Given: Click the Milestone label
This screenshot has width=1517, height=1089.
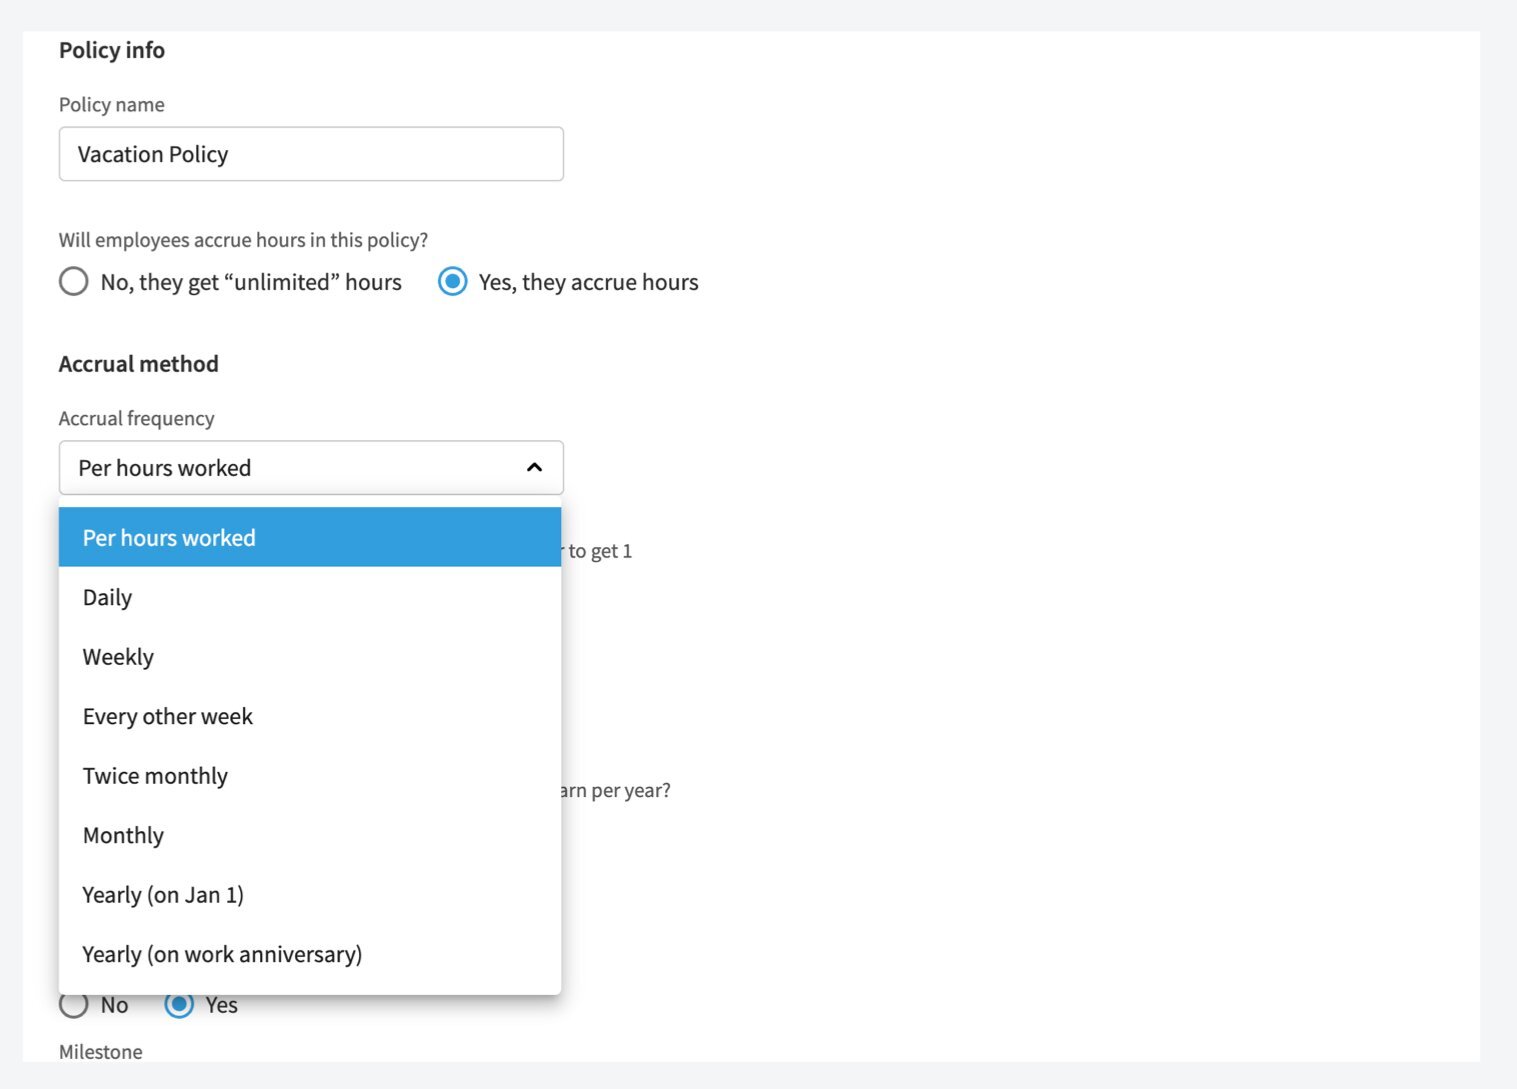Looking at the screenshot, I should coord(100,1052).
